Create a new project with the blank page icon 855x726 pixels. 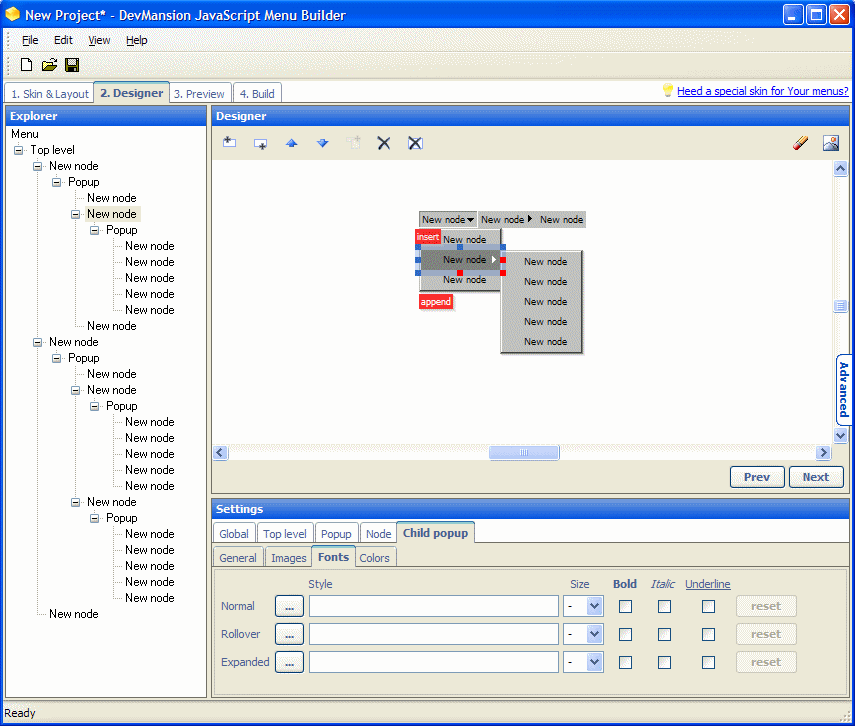[26, 65]
